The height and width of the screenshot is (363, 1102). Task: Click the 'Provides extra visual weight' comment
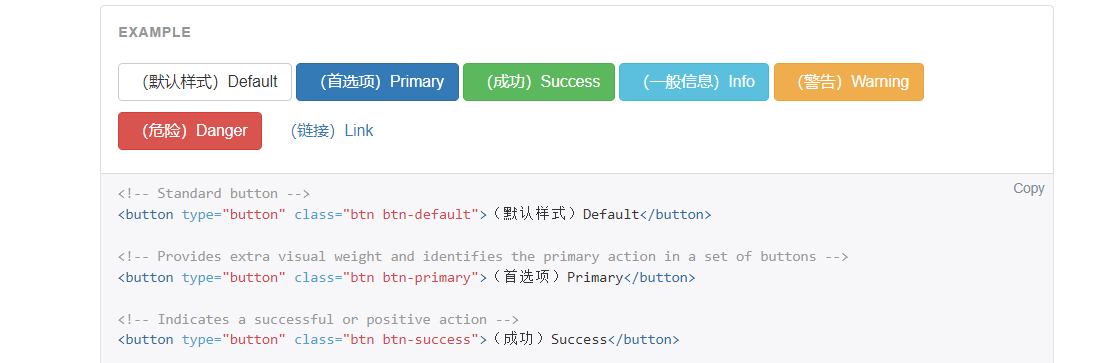tap(483, 257)
